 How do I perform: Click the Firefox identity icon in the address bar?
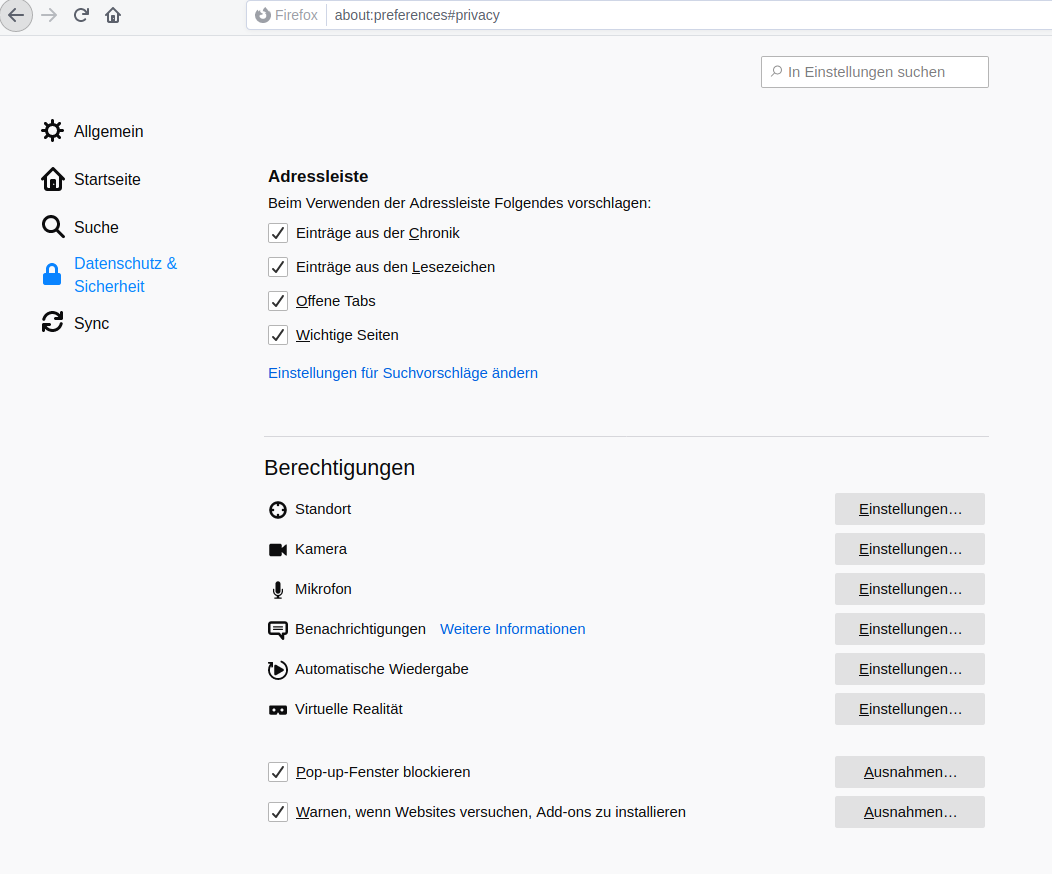click(x=263, y=15)
